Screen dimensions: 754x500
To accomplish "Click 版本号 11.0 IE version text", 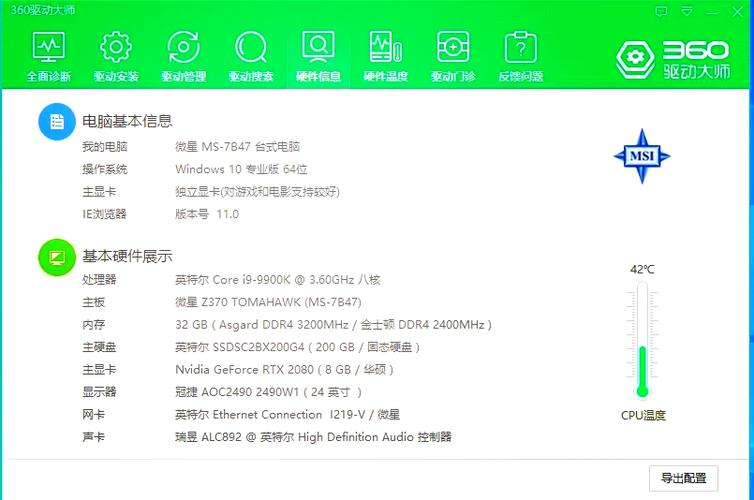I will 207,214.
